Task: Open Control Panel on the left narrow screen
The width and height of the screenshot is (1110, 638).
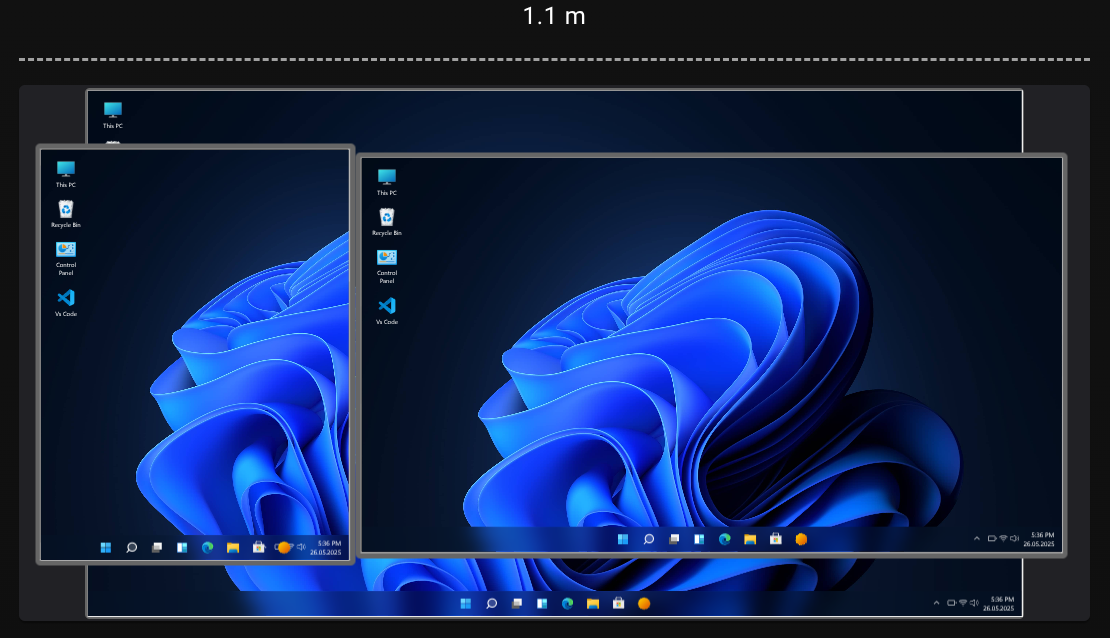Action: click(66, 258)
